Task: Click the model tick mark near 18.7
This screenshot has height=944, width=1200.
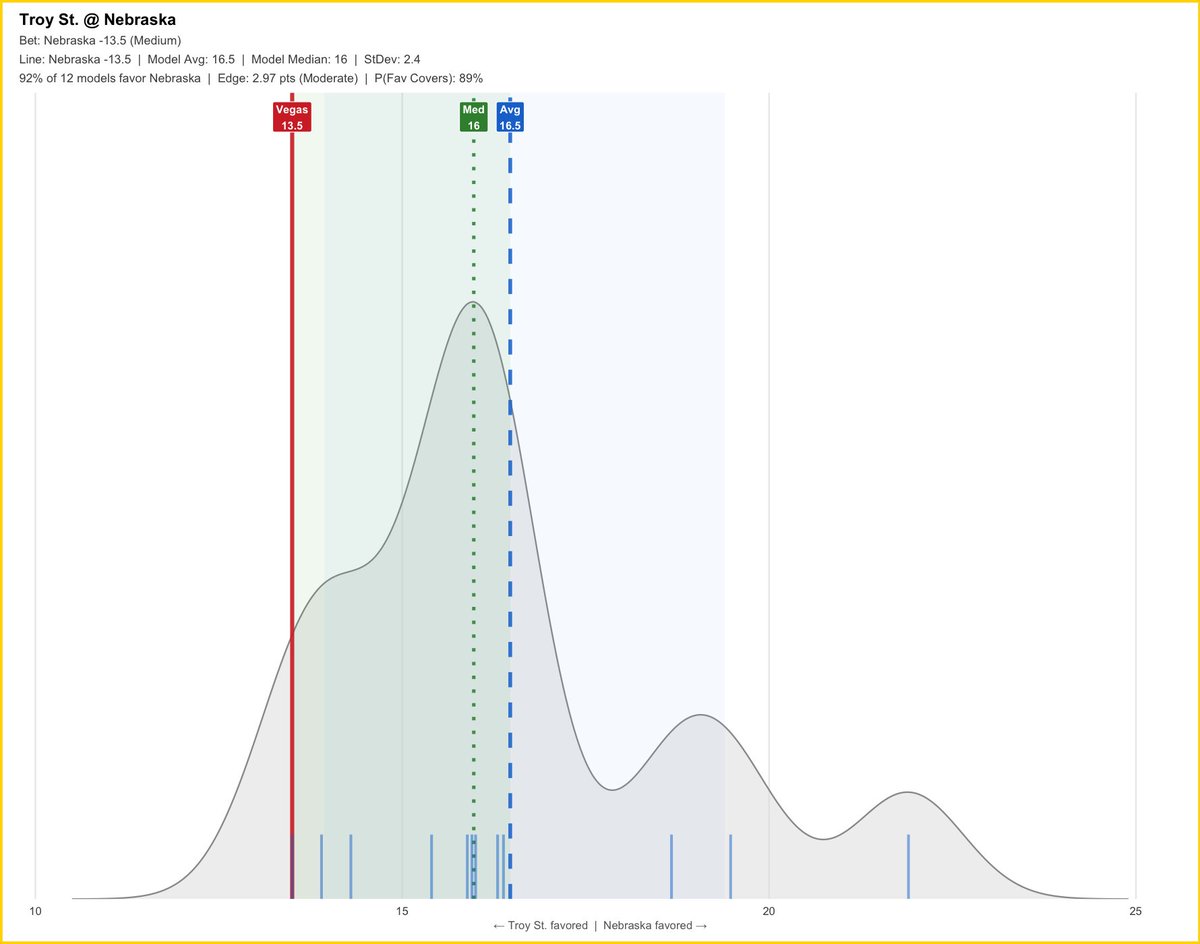Action: [671, 866]
